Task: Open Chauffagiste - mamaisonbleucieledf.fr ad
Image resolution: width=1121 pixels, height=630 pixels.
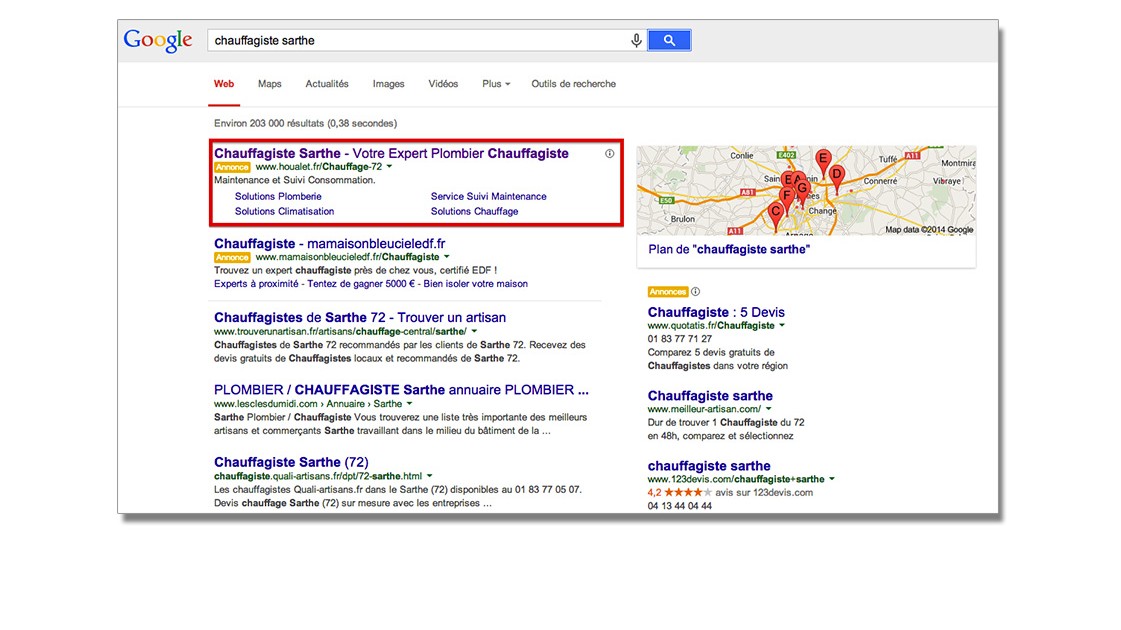Action: click(330, 244)
